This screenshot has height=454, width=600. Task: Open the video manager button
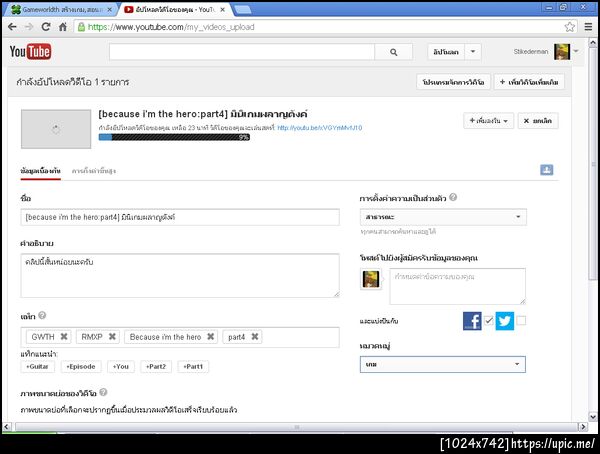[453, 82]
